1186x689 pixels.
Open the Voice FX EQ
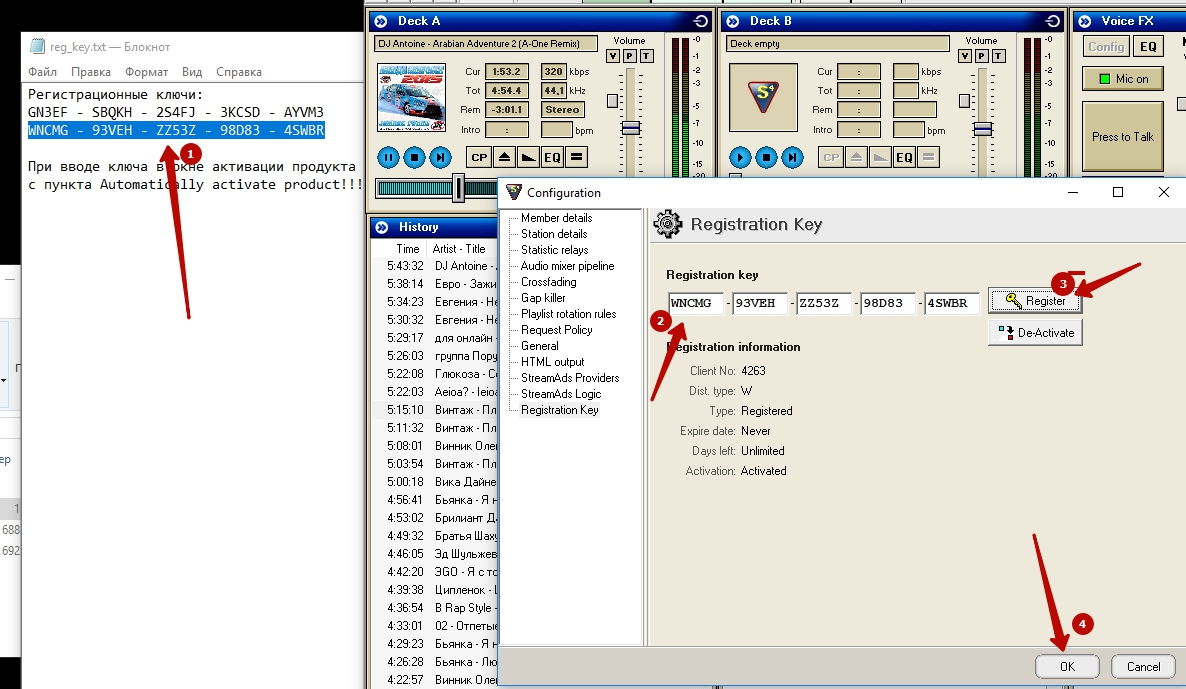(x=1148, y=47)
